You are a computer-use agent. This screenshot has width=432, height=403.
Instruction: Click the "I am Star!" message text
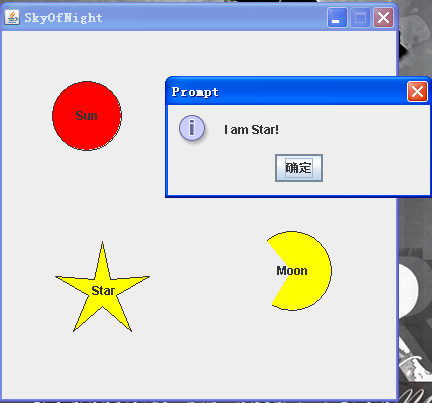coord(251,130)
